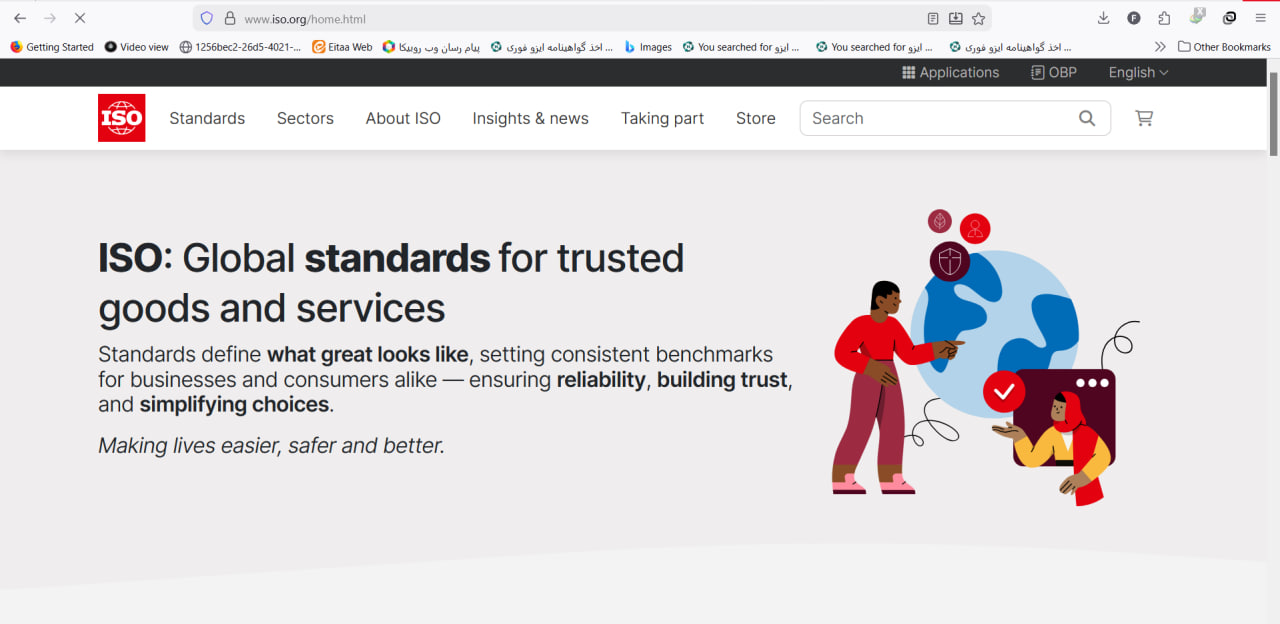Go to the Store link
1280x624 pixels.
coord(755,118)
